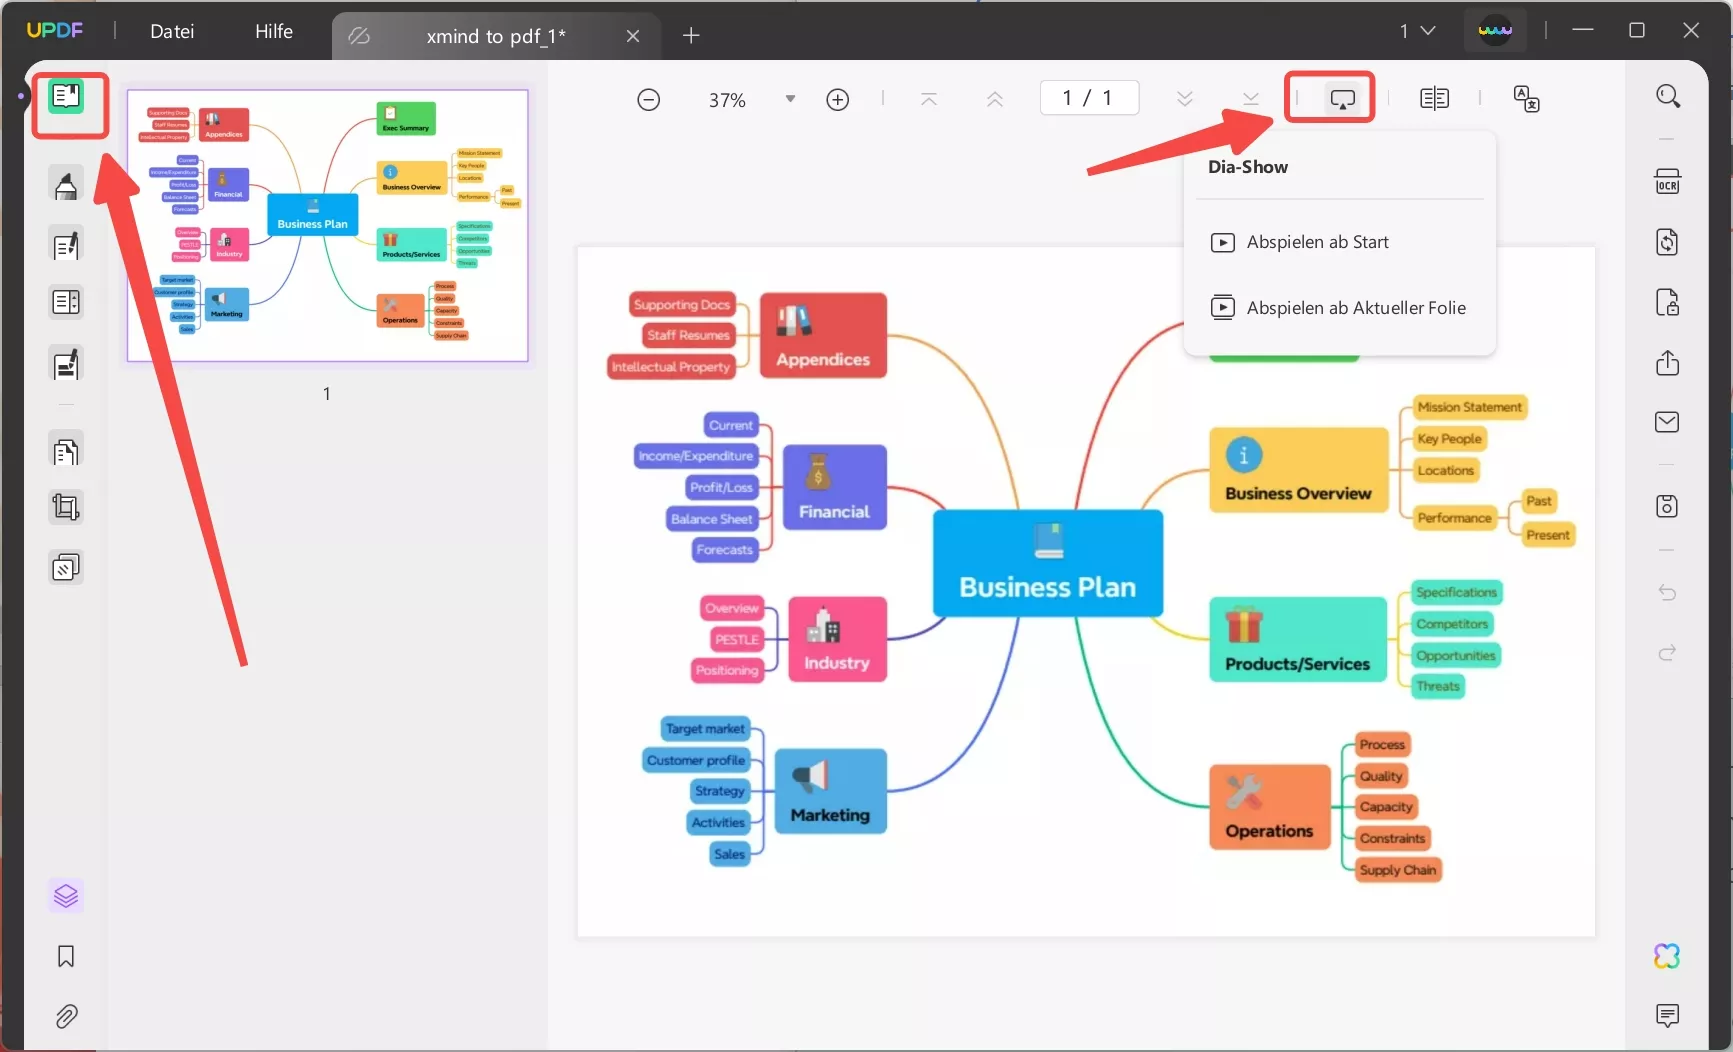Open the page organization tool
1733x1052 pixels.
tap(66, 451)
